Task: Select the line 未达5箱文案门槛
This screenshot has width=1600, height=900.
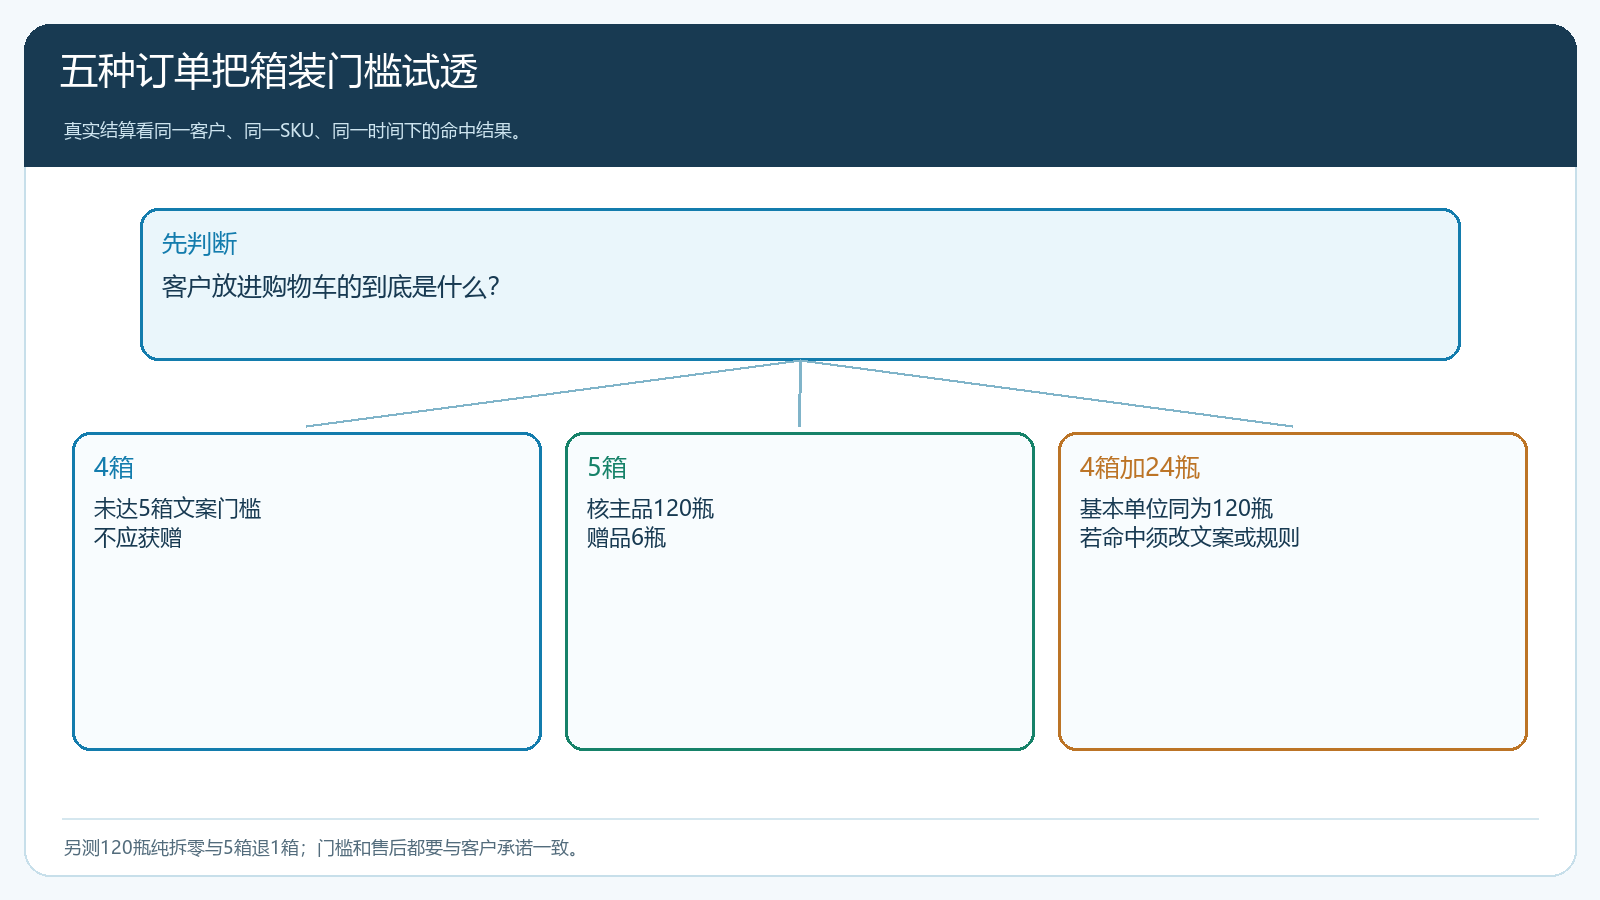Action: coord(177,508)
